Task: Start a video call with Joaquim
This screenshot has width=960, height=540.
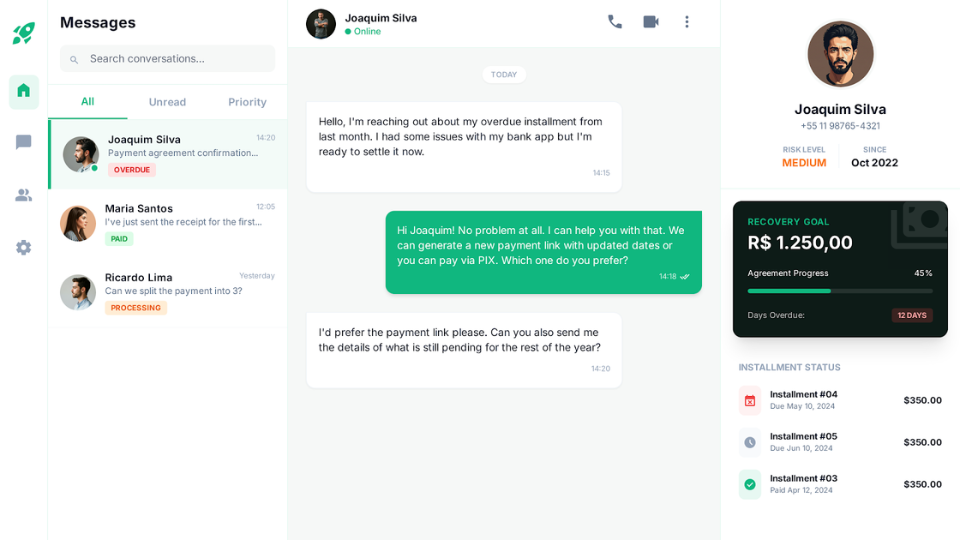Action: click(651, 22)
